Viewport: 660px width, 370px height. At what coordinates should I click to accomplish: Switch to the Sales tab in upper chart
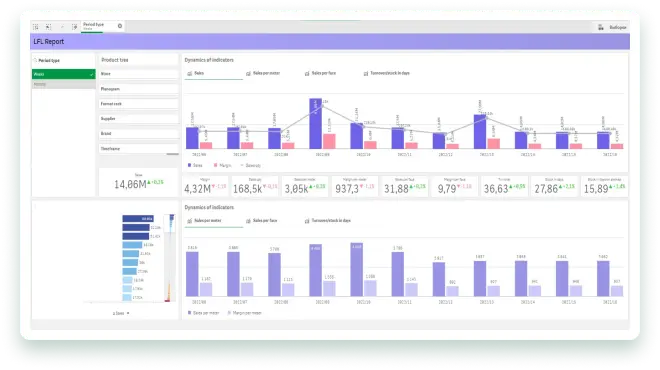pyautogui.click(x=213, y=73)
